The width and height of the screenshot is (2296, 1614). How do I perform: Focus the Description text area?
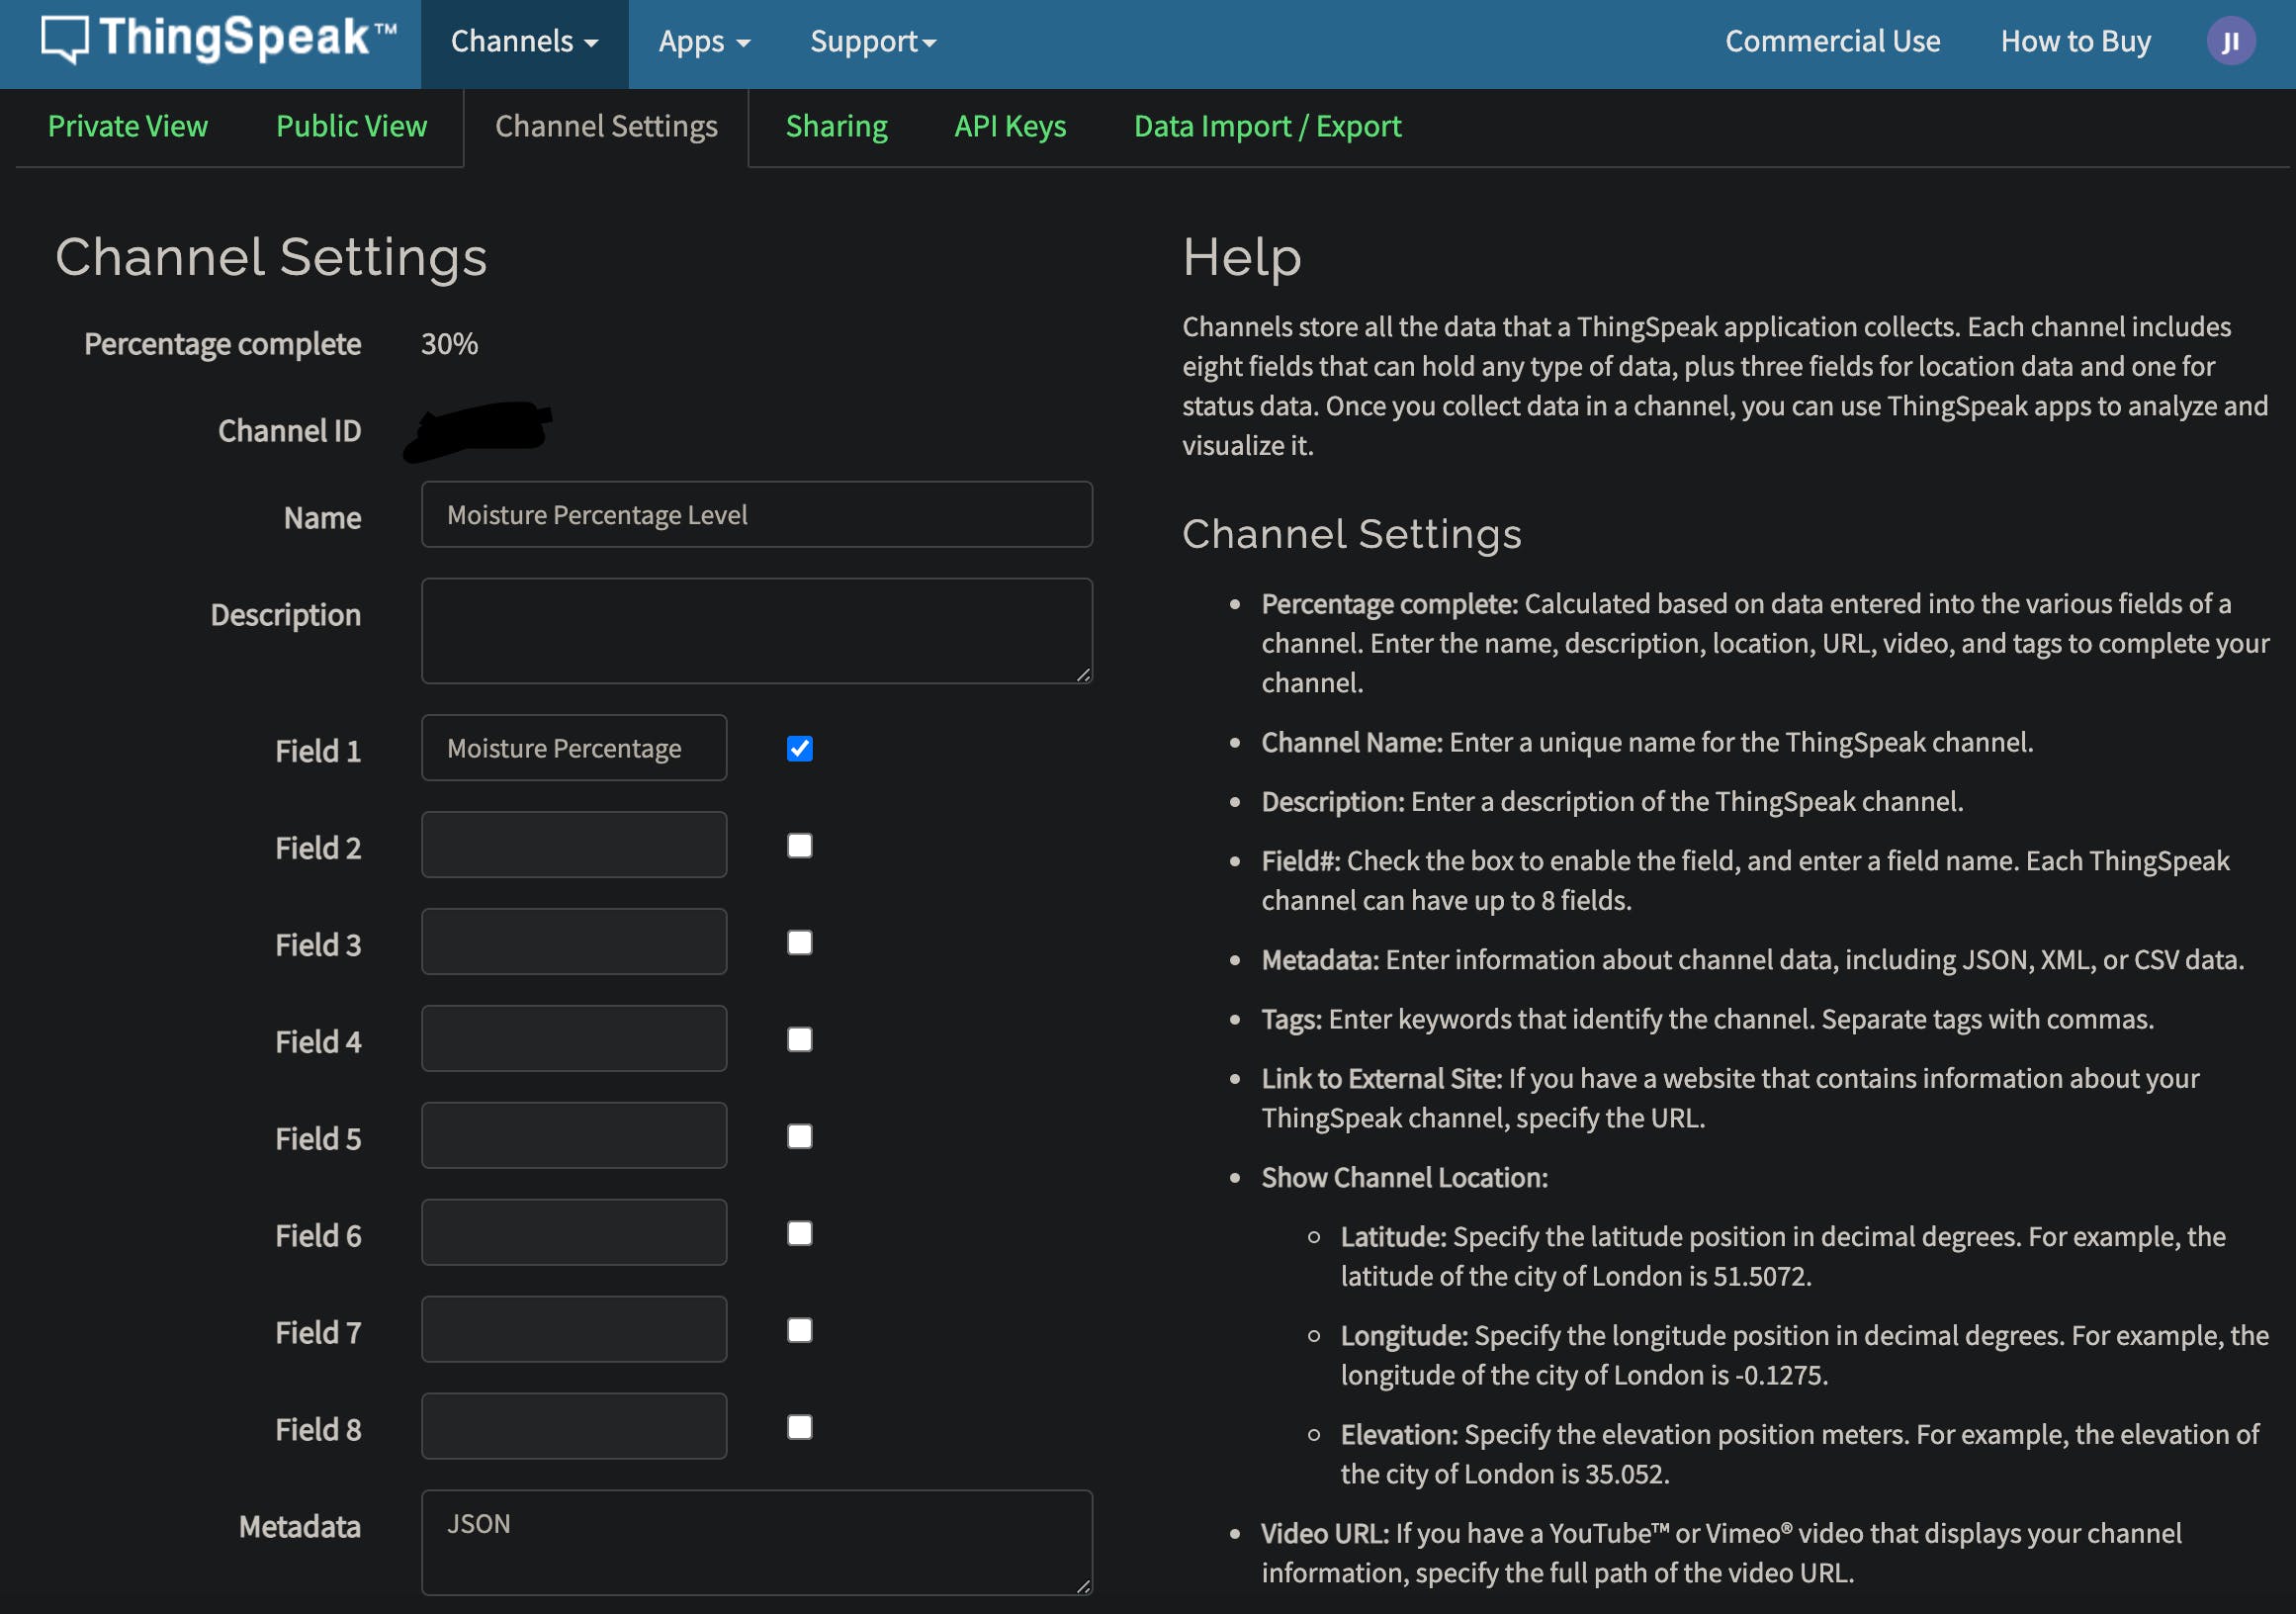click(756, 631)
